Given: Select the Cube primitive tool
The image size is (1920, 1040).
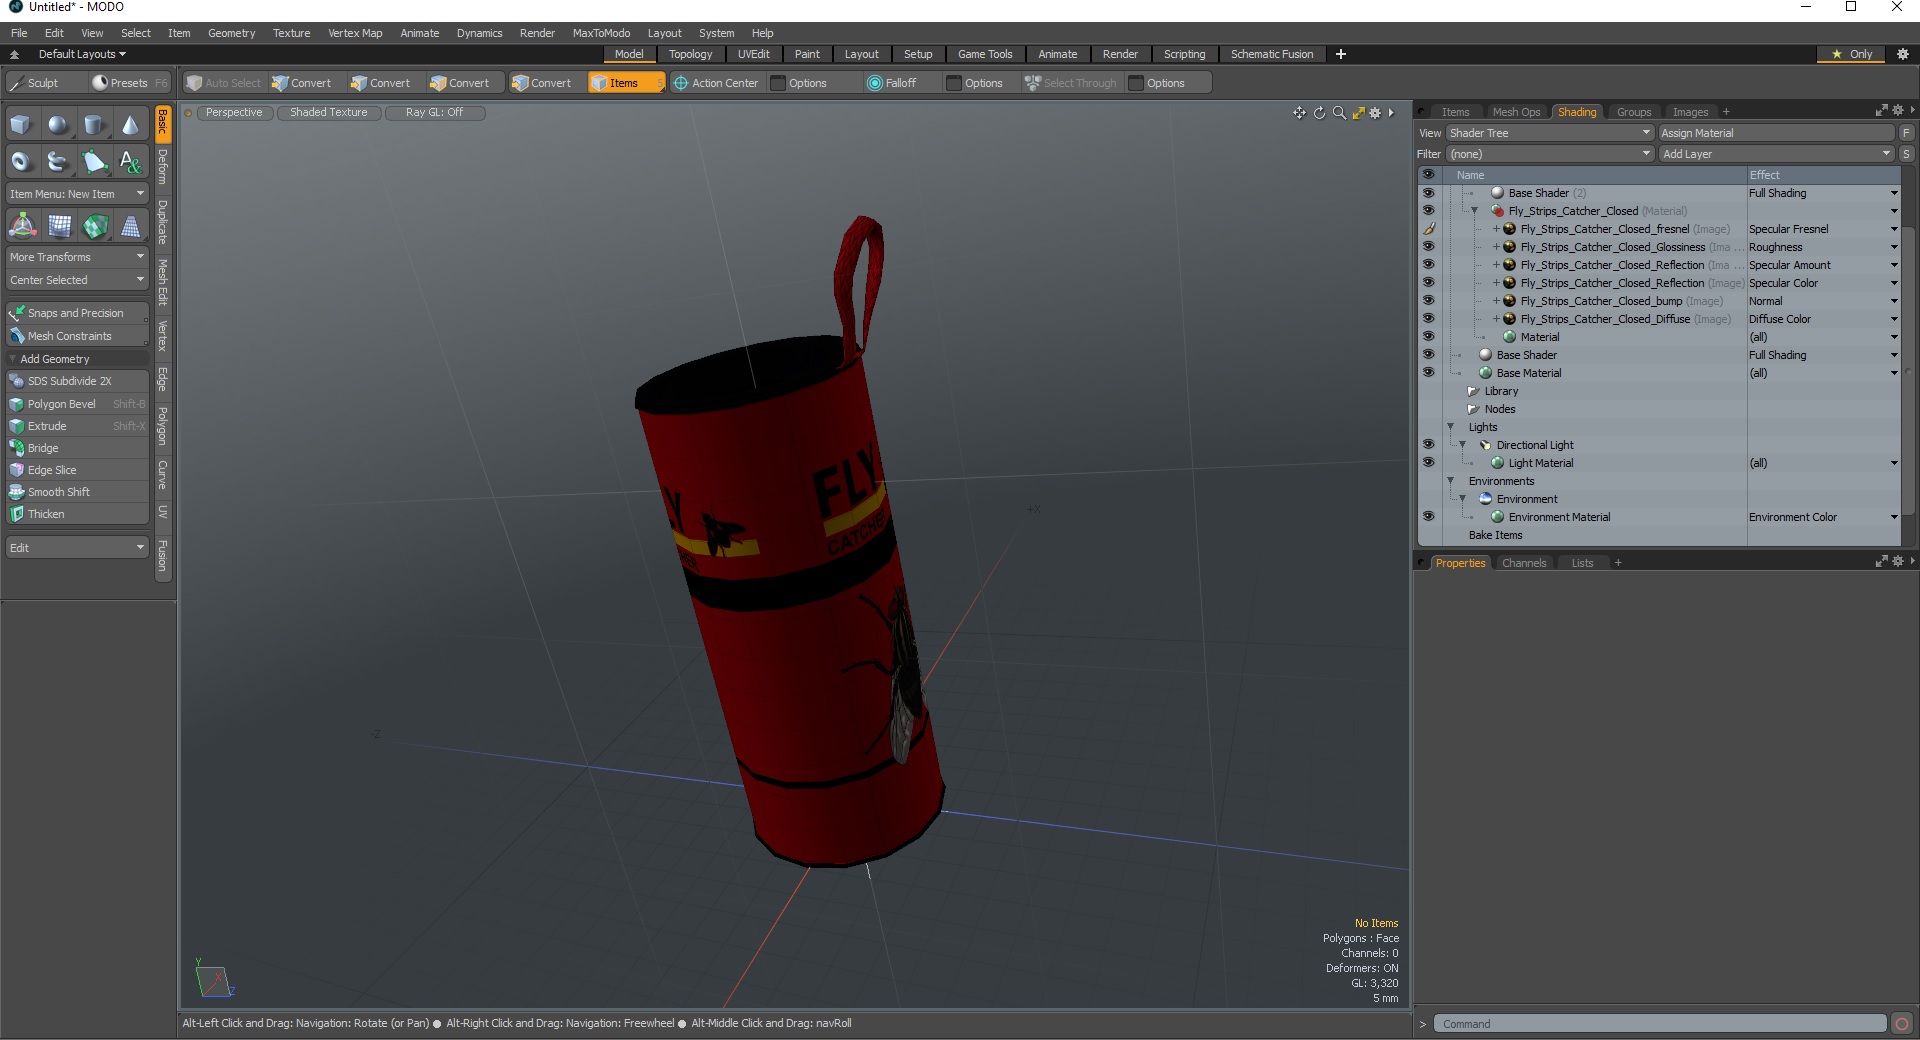Looking at the screenshot, I should coord(22,125).
